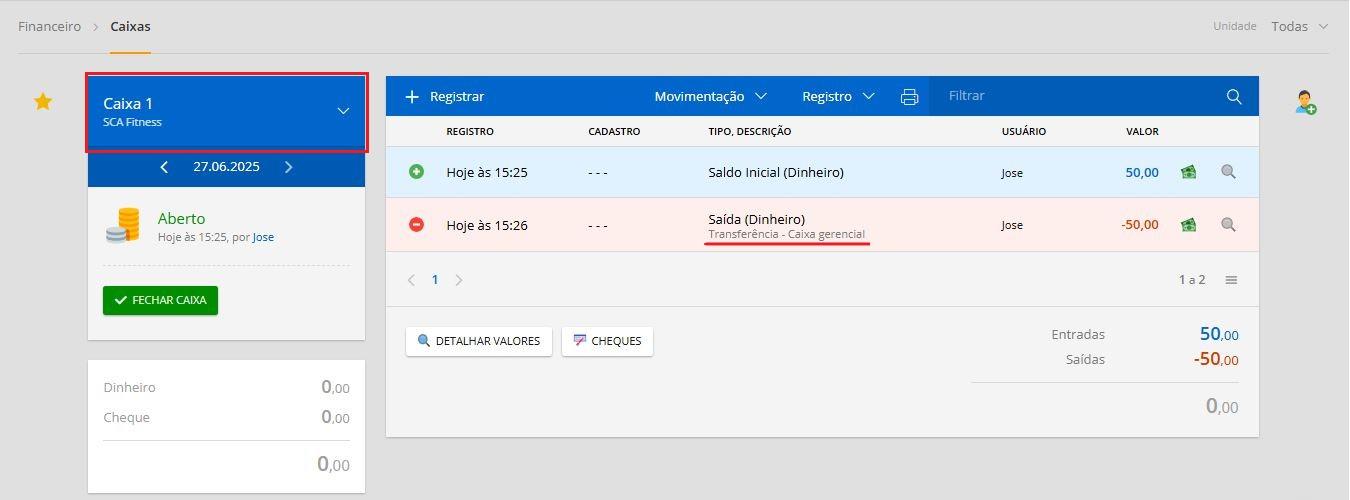Open details magnifier on Saldo Inicial row

coord(1228,172)
